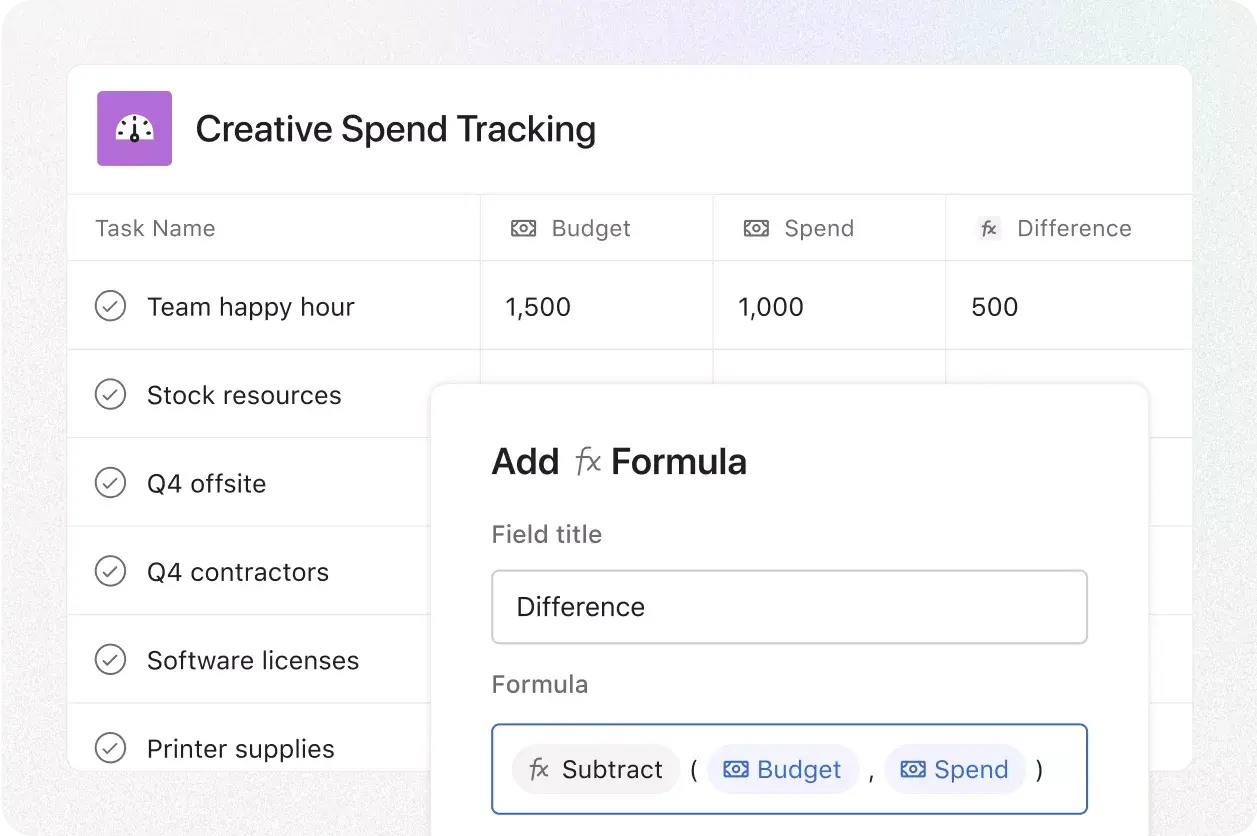Viewport: 1257px width, 836px height.
Task: Mark Q4 contractors as complete
Action: click(110, 572)
